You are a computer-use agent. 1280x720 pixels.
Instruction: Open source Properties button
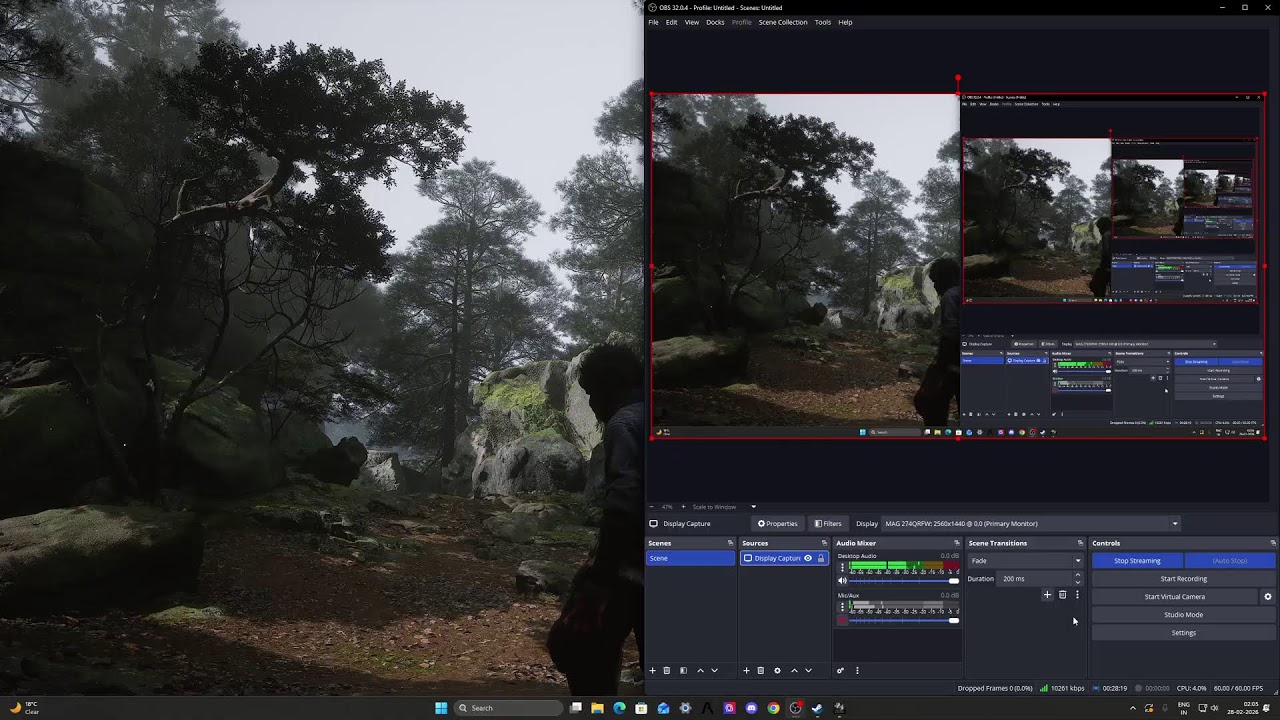click(777, 523)
